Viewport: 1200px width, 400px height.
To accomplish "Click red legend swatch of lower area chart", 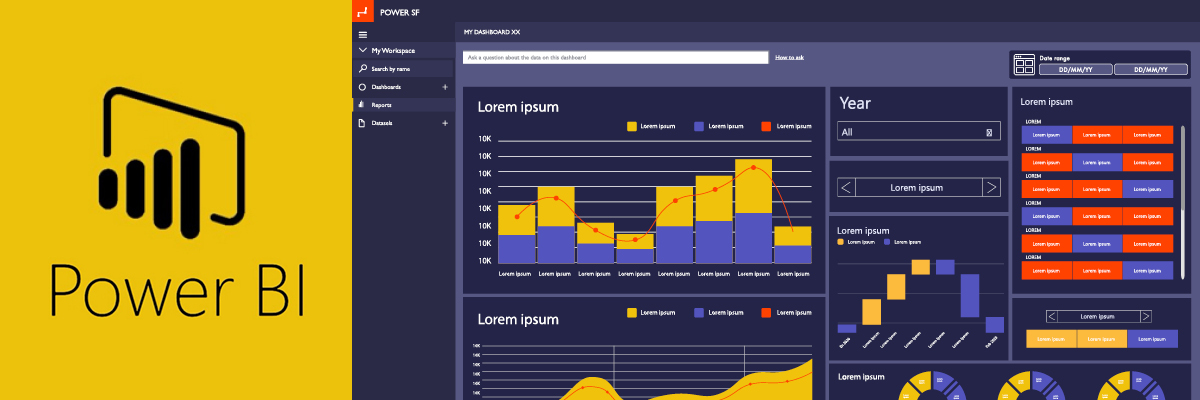I will [766, 313].
